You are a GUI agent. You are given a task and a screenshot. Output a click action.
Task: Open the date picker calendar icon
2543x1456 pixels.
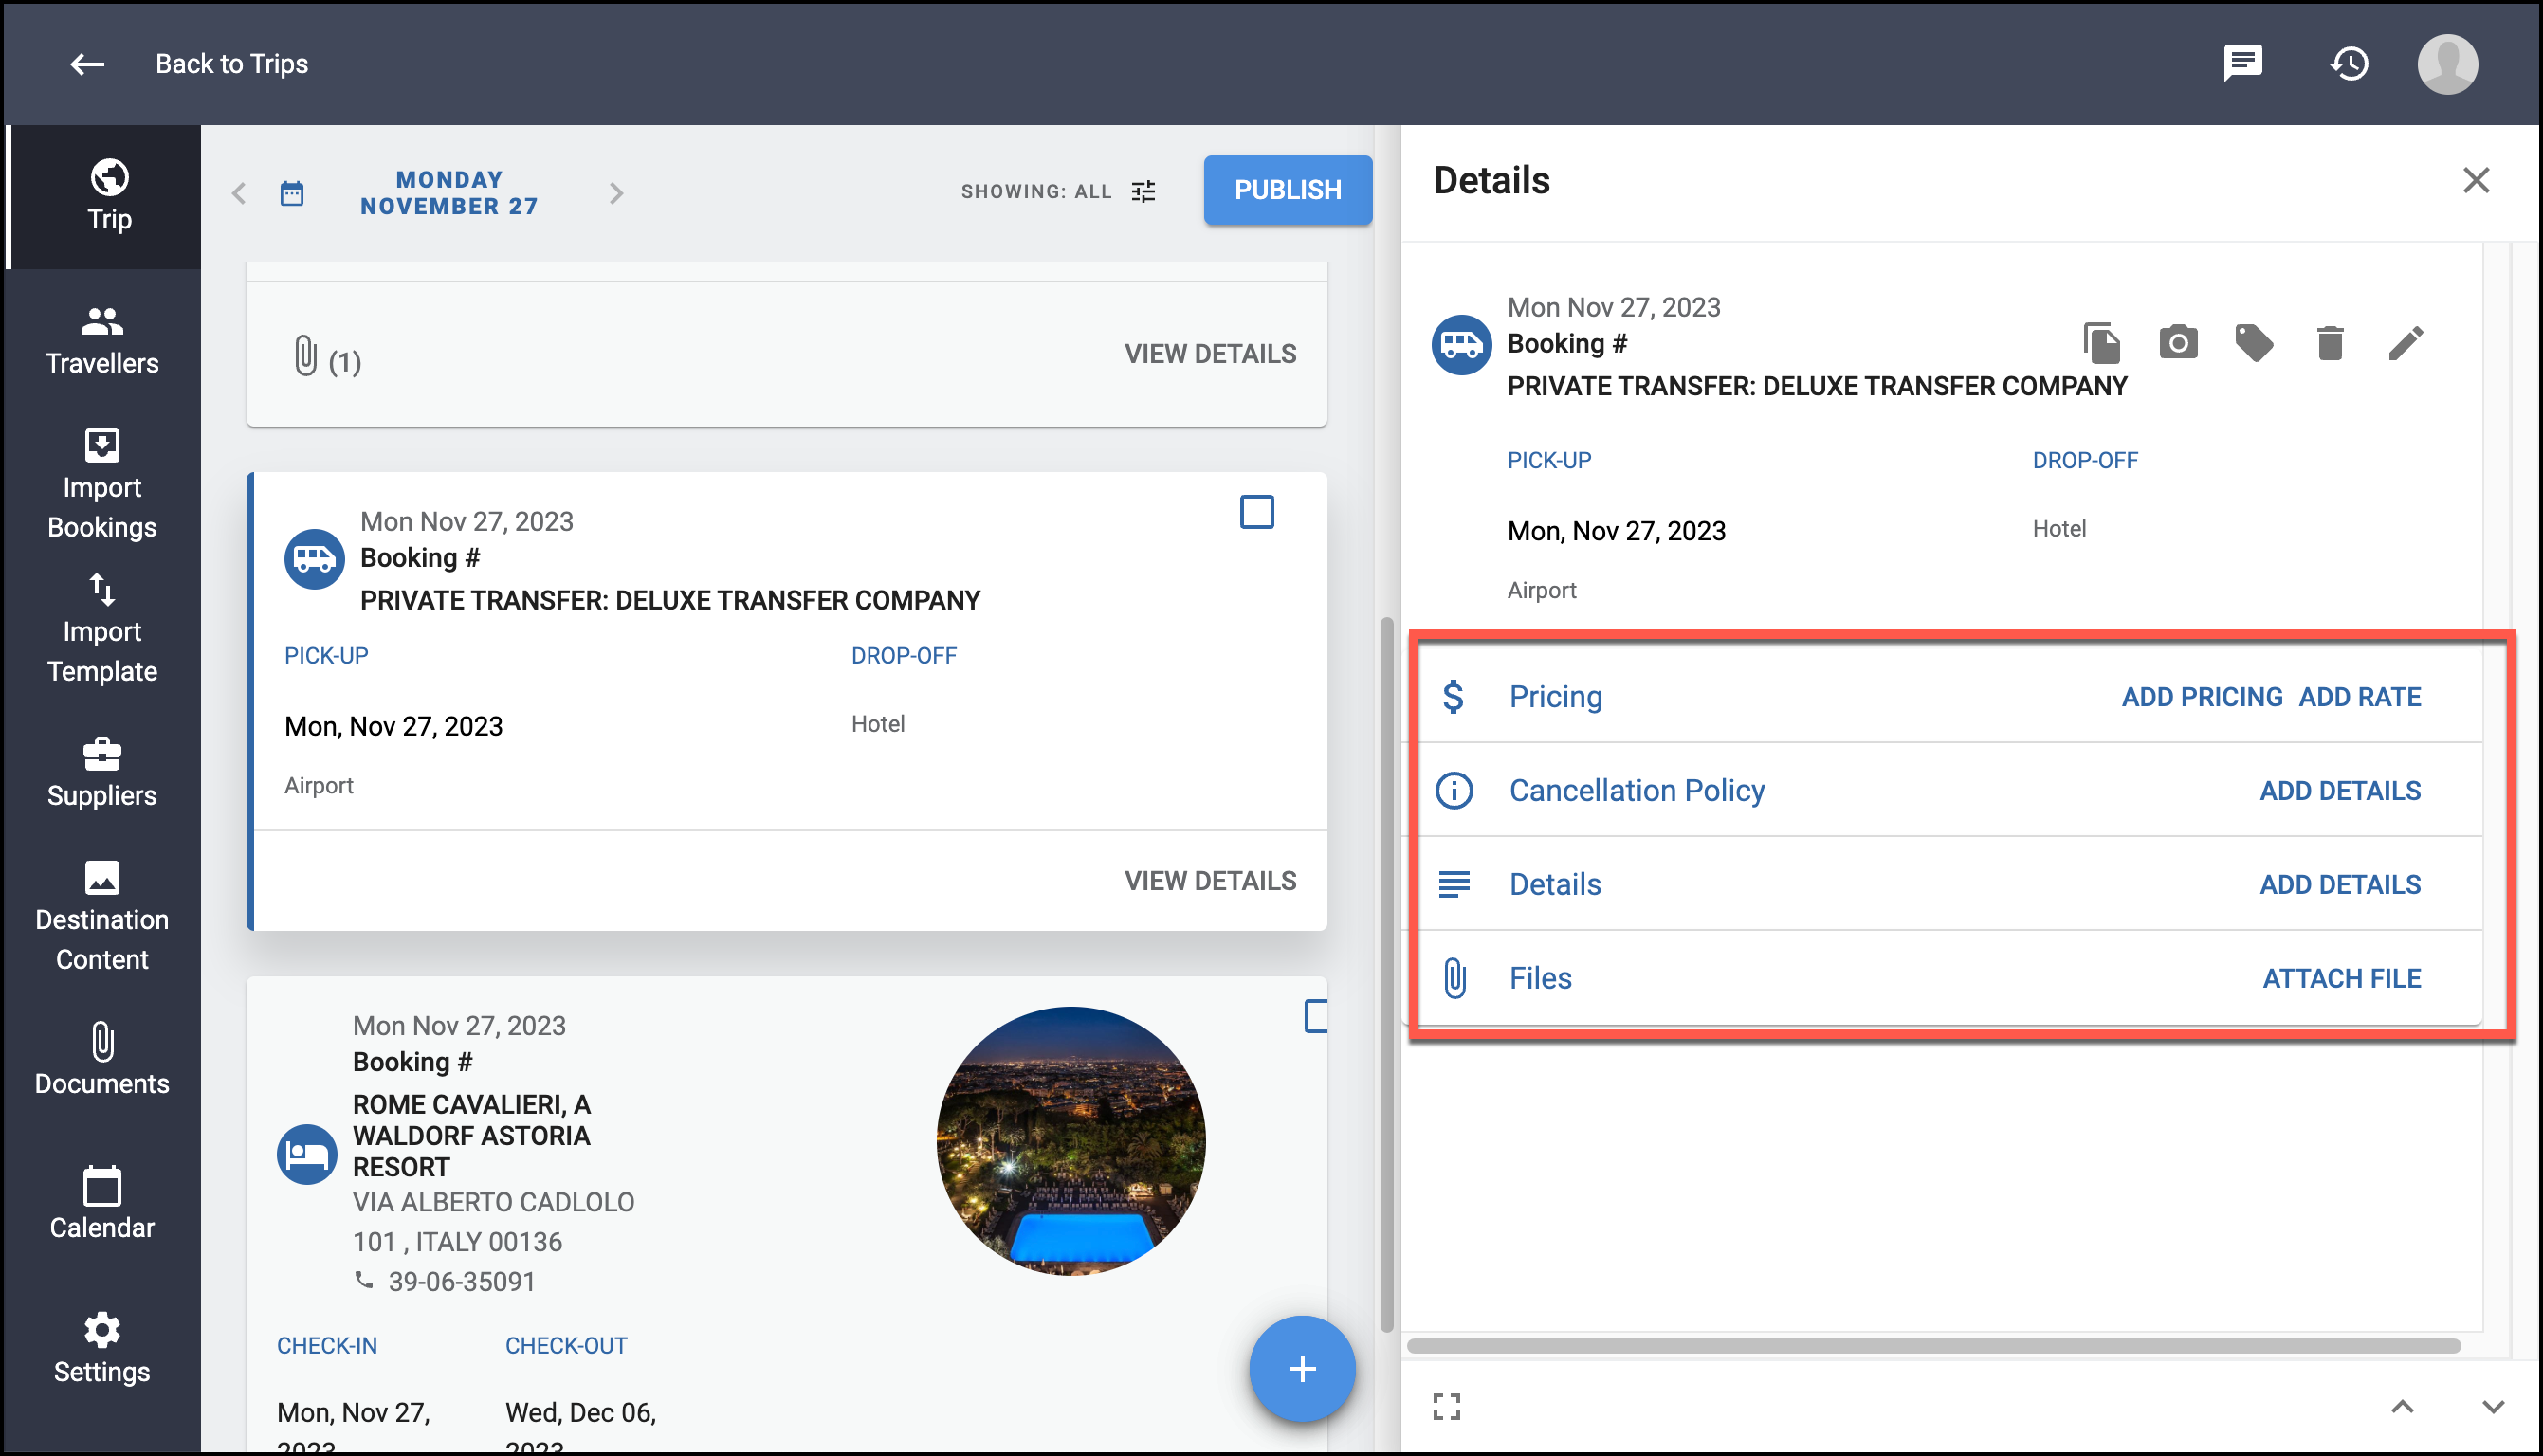(x=291, y=193)
